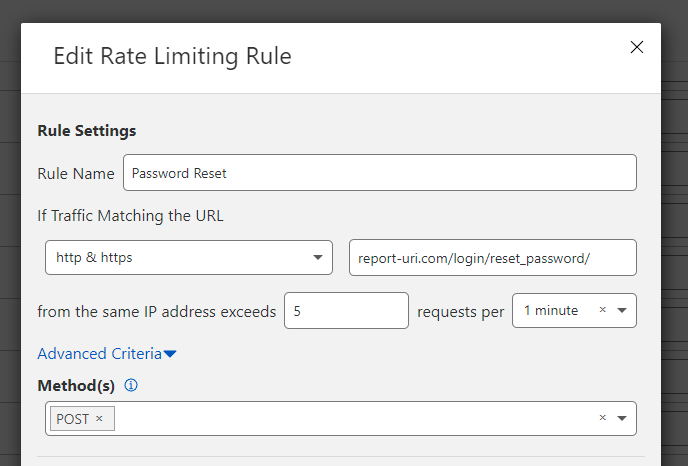This screenshot has height=466, width=688.
Task: Remove the POST method tag
Action: [x=99, y=419]
